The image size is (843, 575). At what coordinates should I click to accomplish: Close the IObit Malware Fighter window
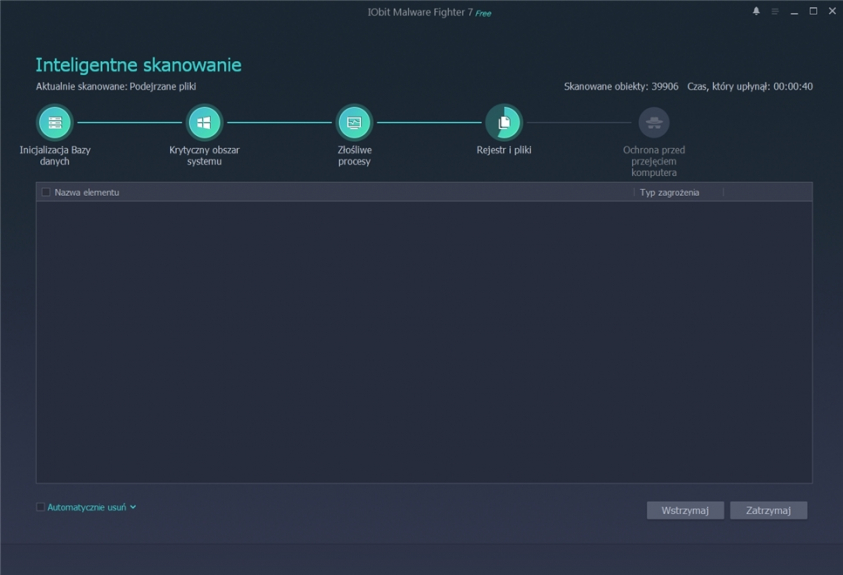[832, 11]
